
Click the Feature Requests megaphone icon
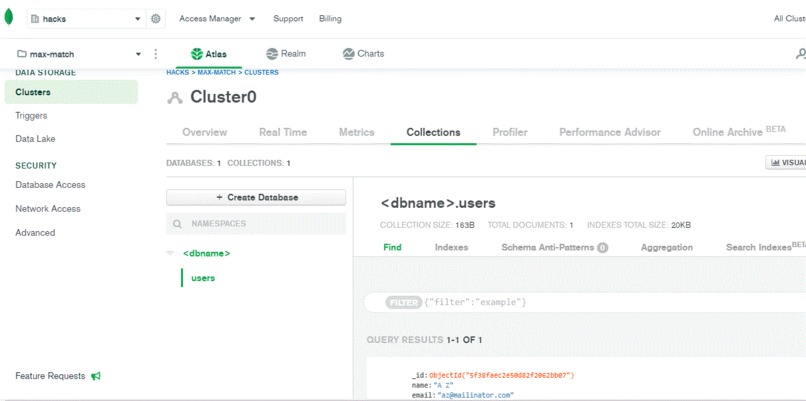[x=96, y=376]
